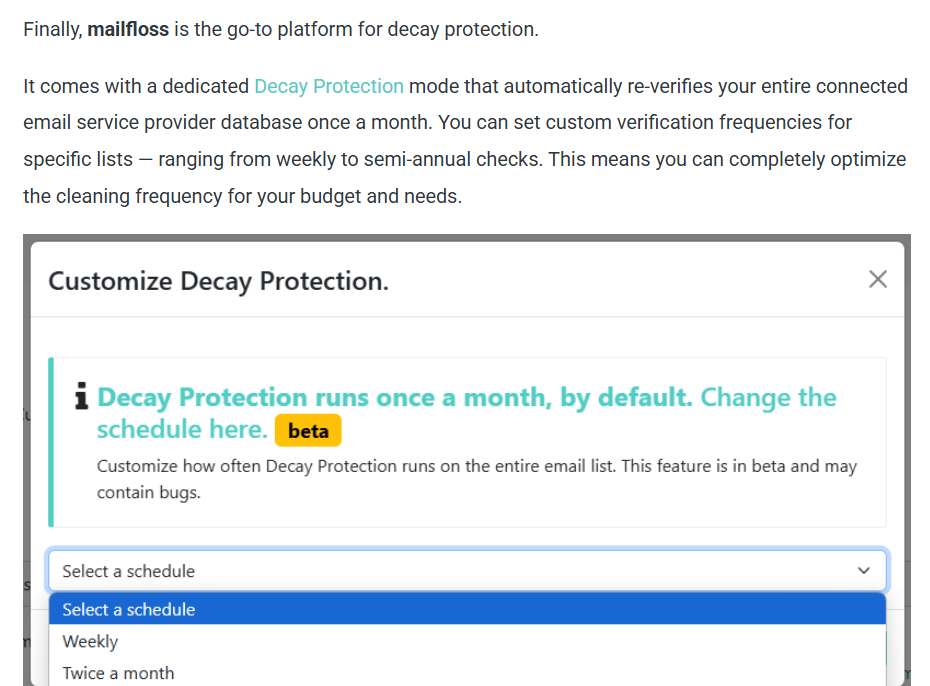Click the sentence about cleaning frequency for your budget

coord(243,196)
